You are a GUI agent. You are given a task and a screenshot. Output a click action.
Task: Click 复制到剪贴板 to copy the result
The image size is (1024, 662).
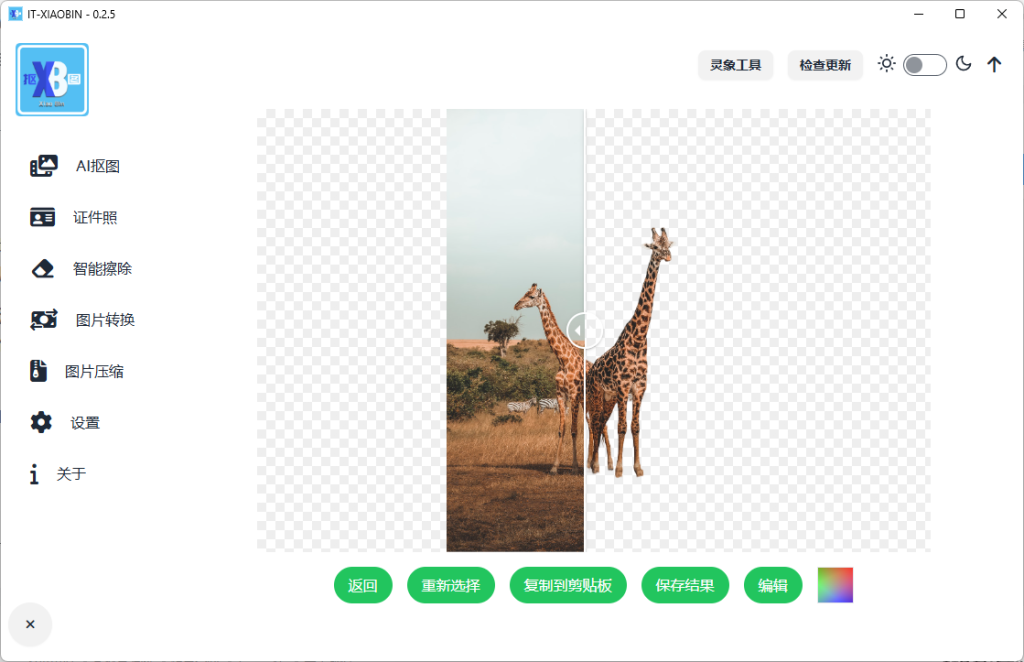568,586
